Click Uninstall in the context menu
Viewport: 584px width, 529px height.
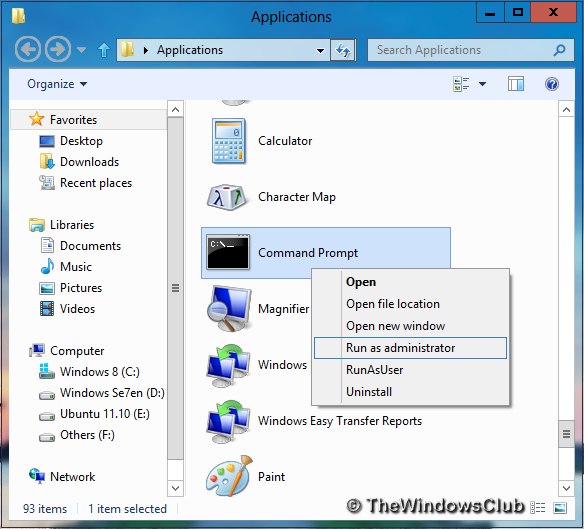369,392
